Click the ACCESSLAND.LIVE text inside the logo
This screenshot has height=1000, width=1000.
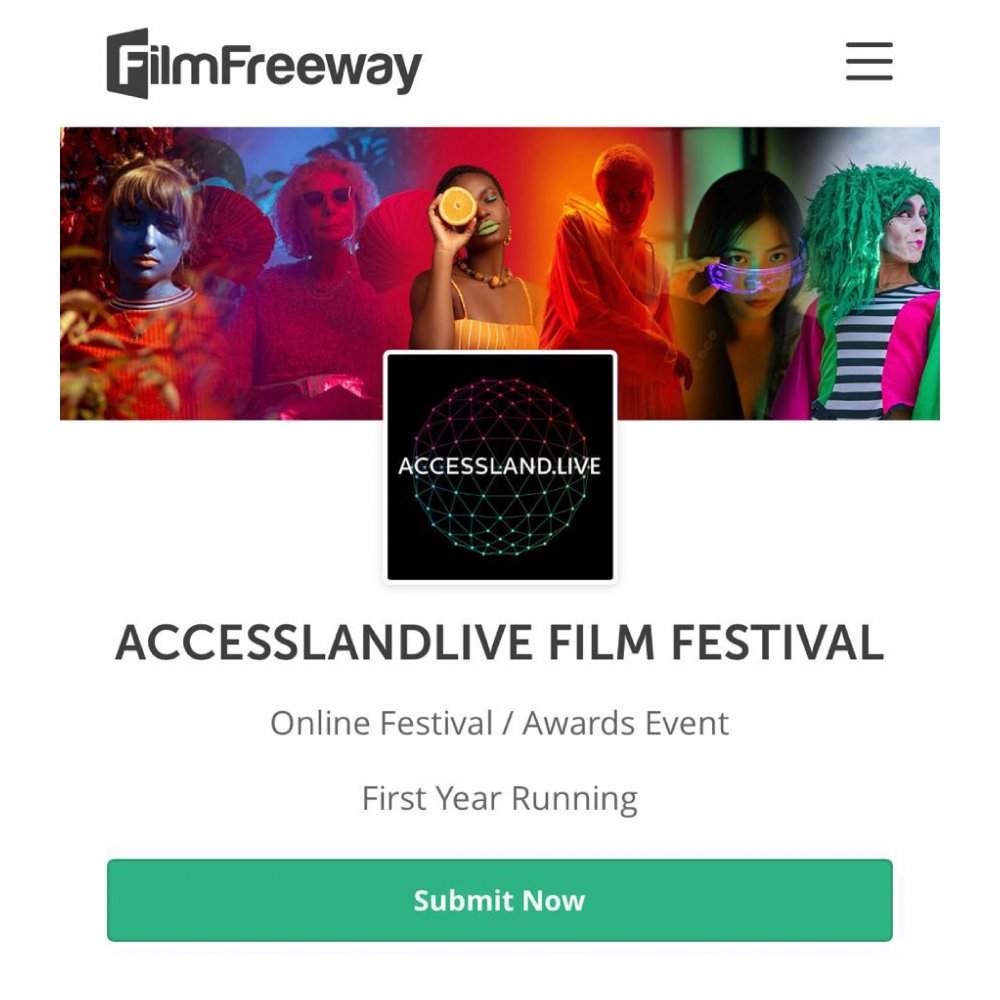[499, 466]
